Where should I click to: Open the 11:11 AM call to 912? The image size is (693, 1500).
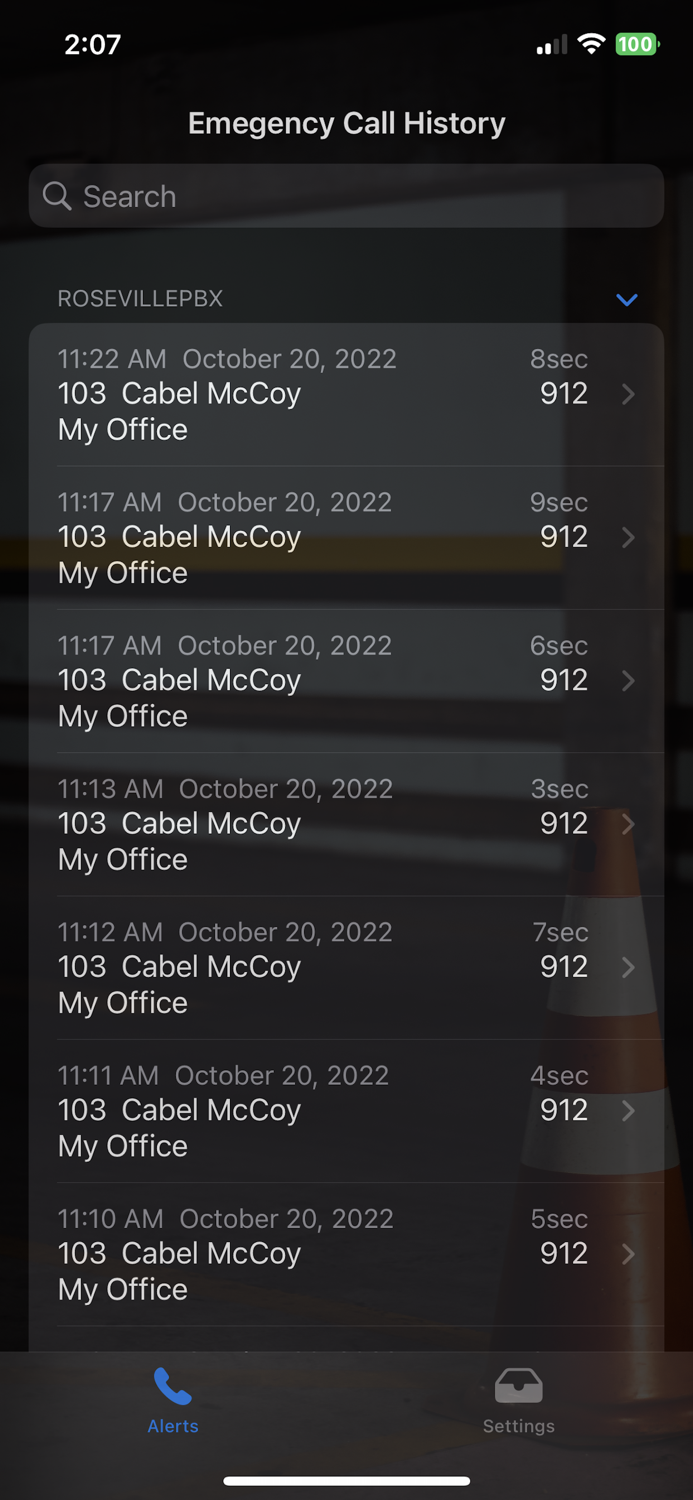click(346, 1110)
